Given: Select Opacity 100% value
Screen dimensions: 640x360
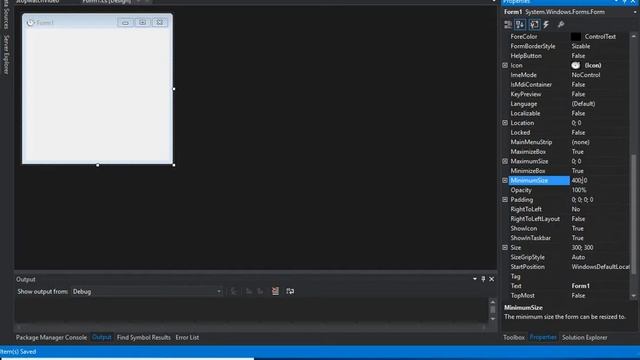Looking at the screenshot, I should point(579,190).
